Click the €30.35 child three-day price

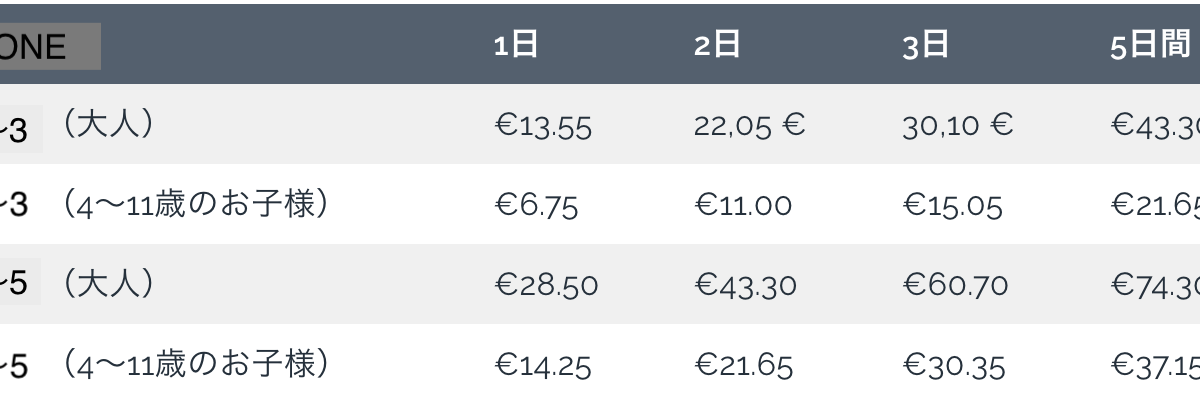pos(953,366)
